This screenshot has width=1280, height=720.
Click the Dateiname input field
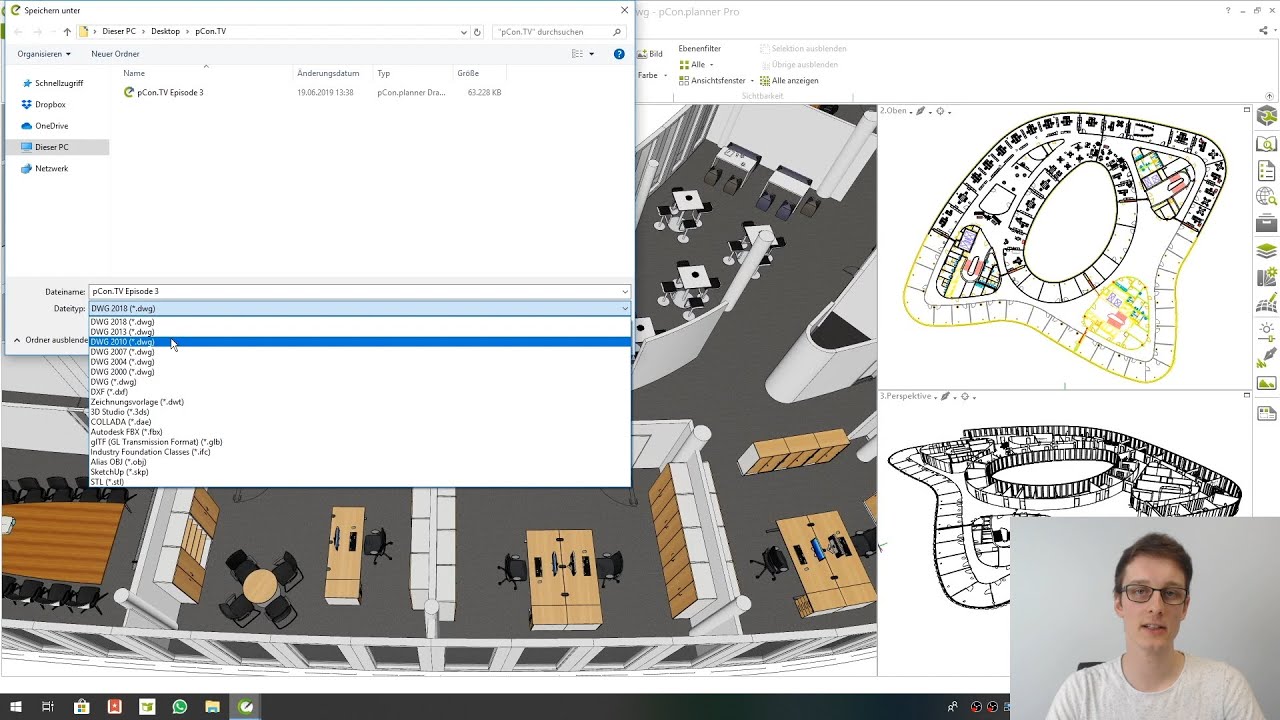(x=354, y=291)
